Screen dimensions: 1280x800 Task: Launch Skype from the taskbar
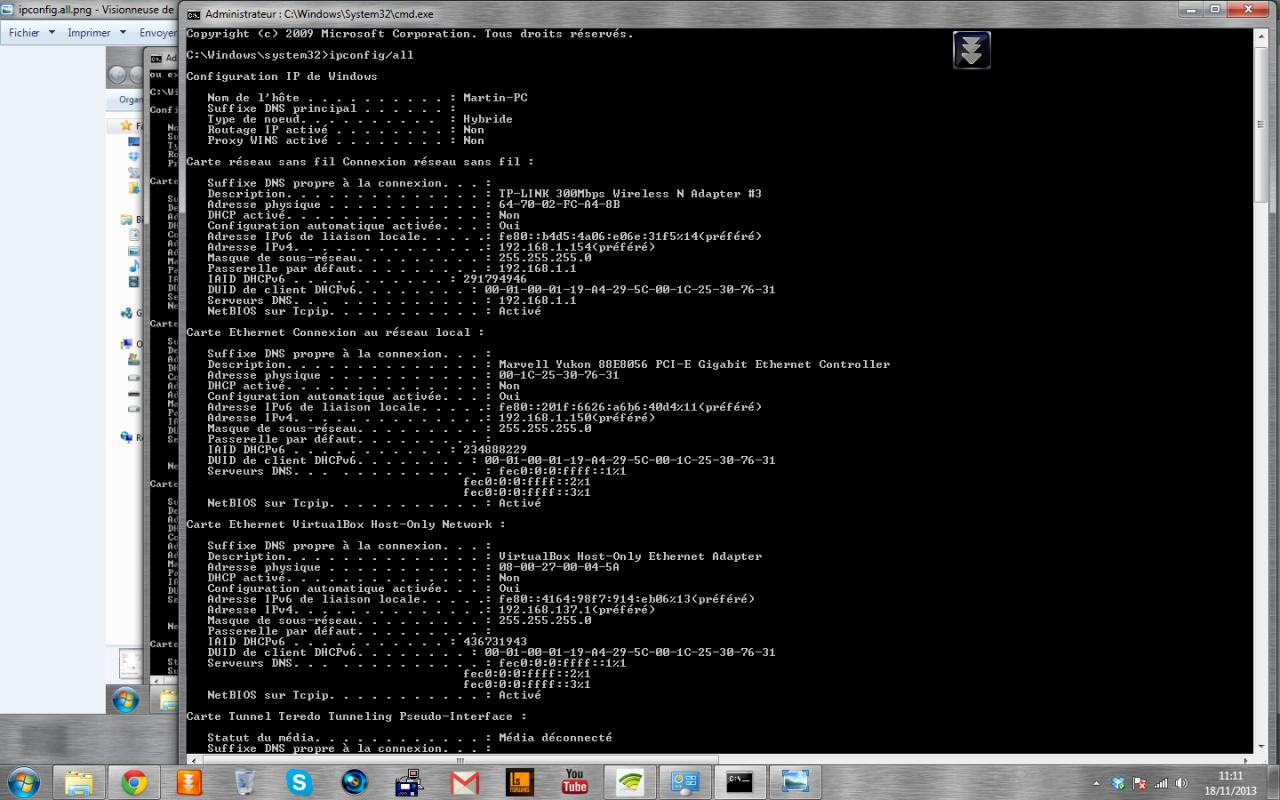pyautogui.click(x=299, y=782)
